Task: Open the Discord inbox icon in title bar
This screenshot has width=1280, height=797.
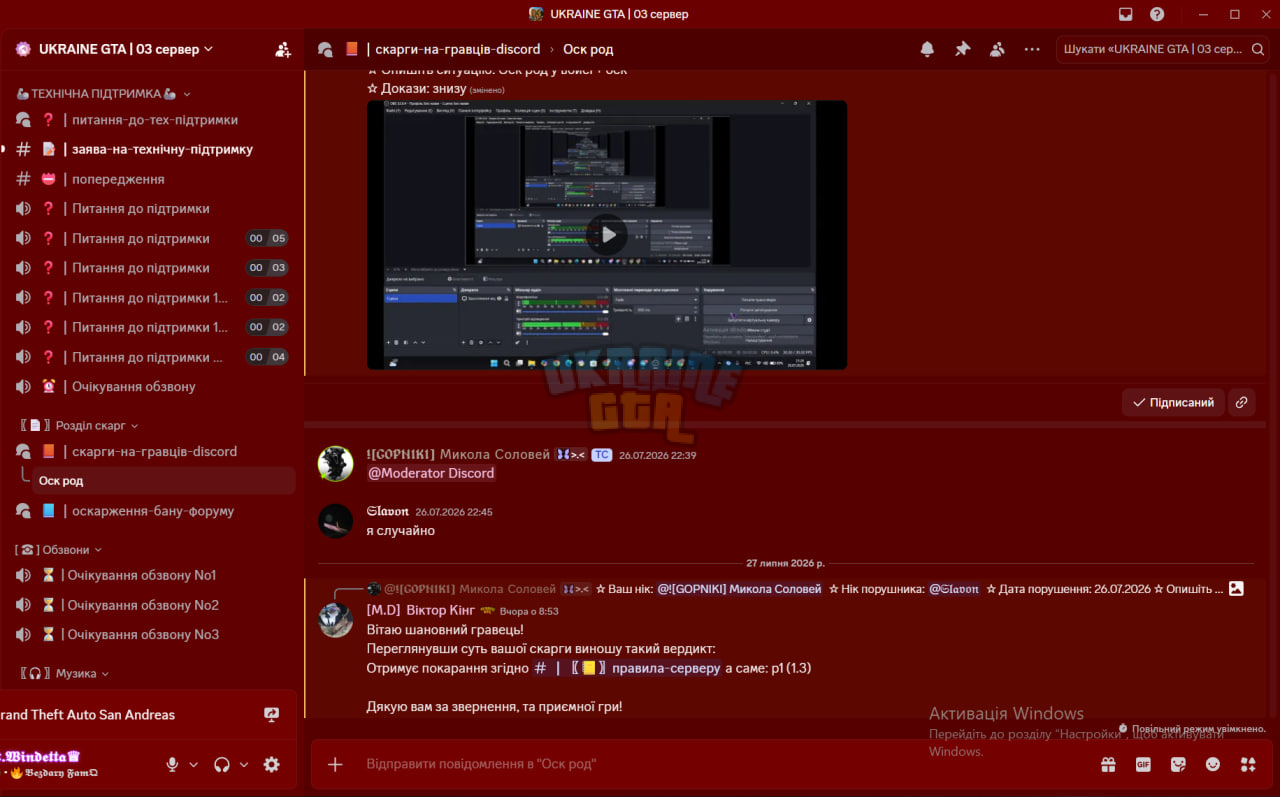Action: (x=1126, y=14)
